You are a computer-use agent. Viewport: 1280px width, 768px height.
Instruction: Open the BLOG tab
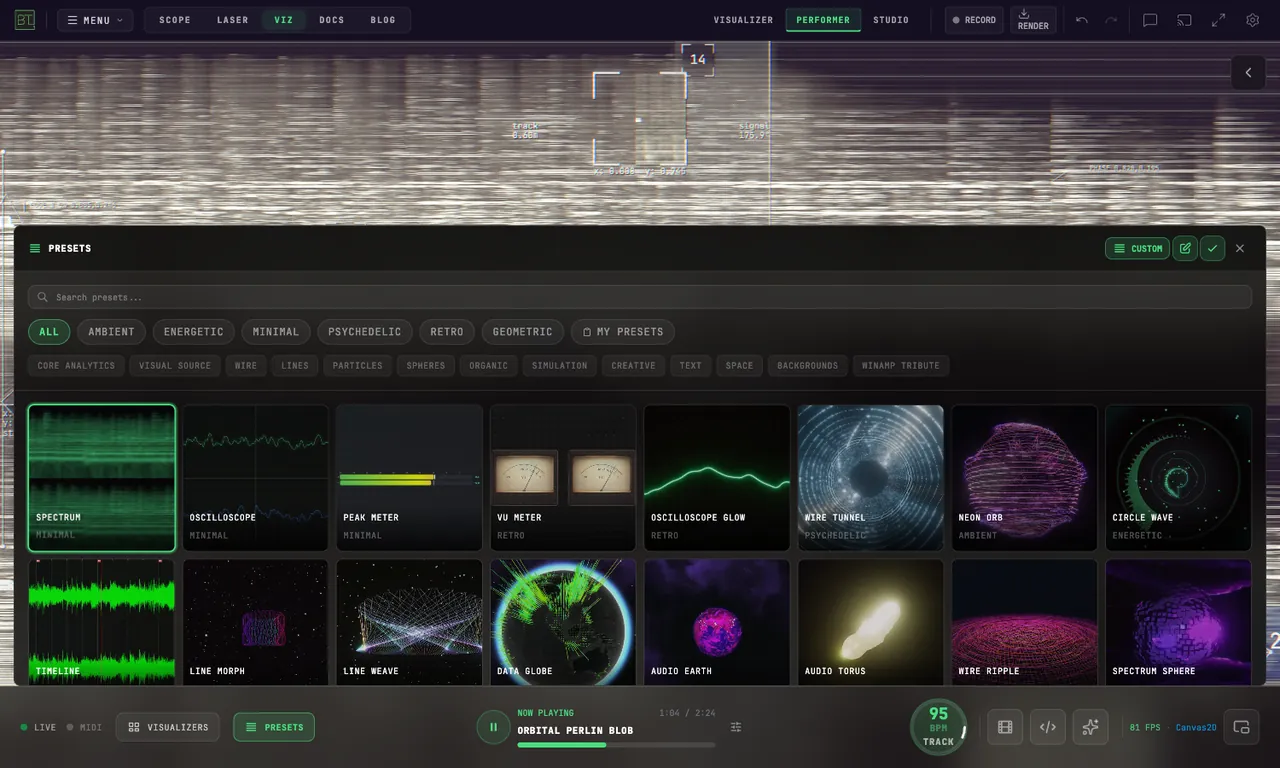click(383, 20)
